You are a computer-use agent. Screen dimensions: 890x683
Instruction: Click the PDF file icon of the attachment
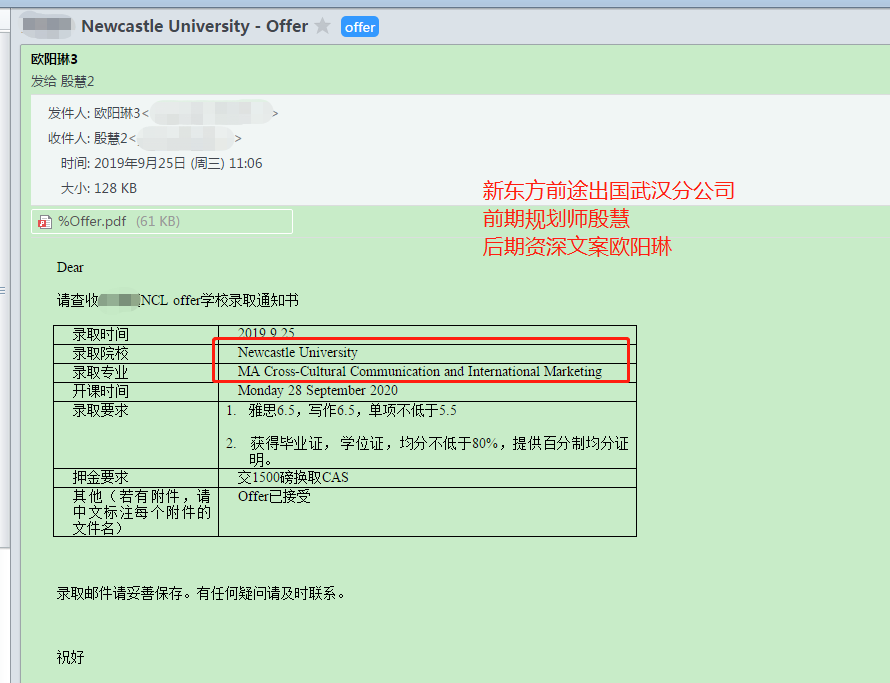pos(45,221)
